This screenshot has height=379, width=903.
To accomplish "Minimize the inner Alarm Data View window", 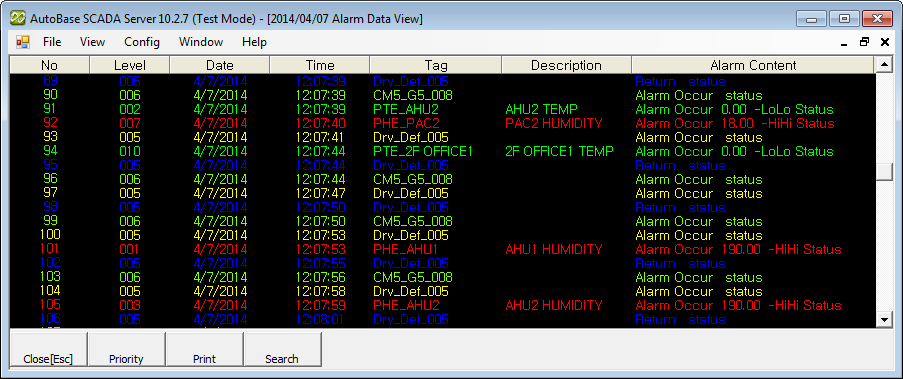I will (x=844, y=43).
